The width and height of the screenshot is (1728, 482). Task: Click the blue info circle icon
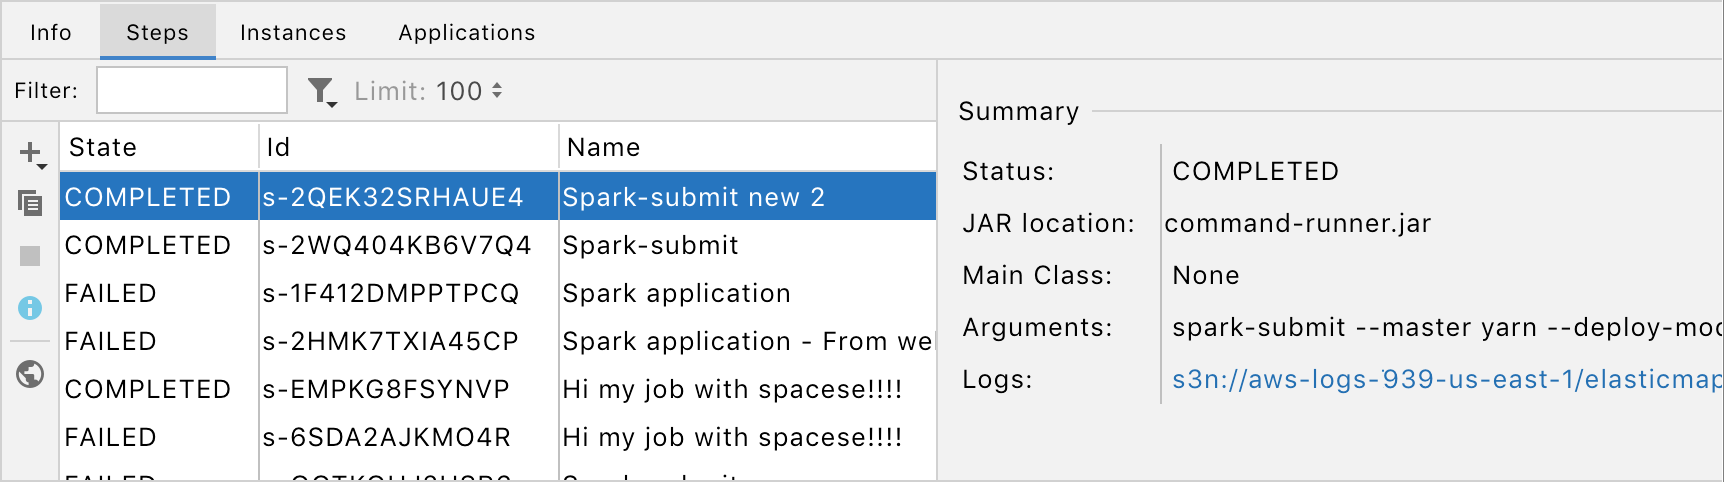pos(30,308)
